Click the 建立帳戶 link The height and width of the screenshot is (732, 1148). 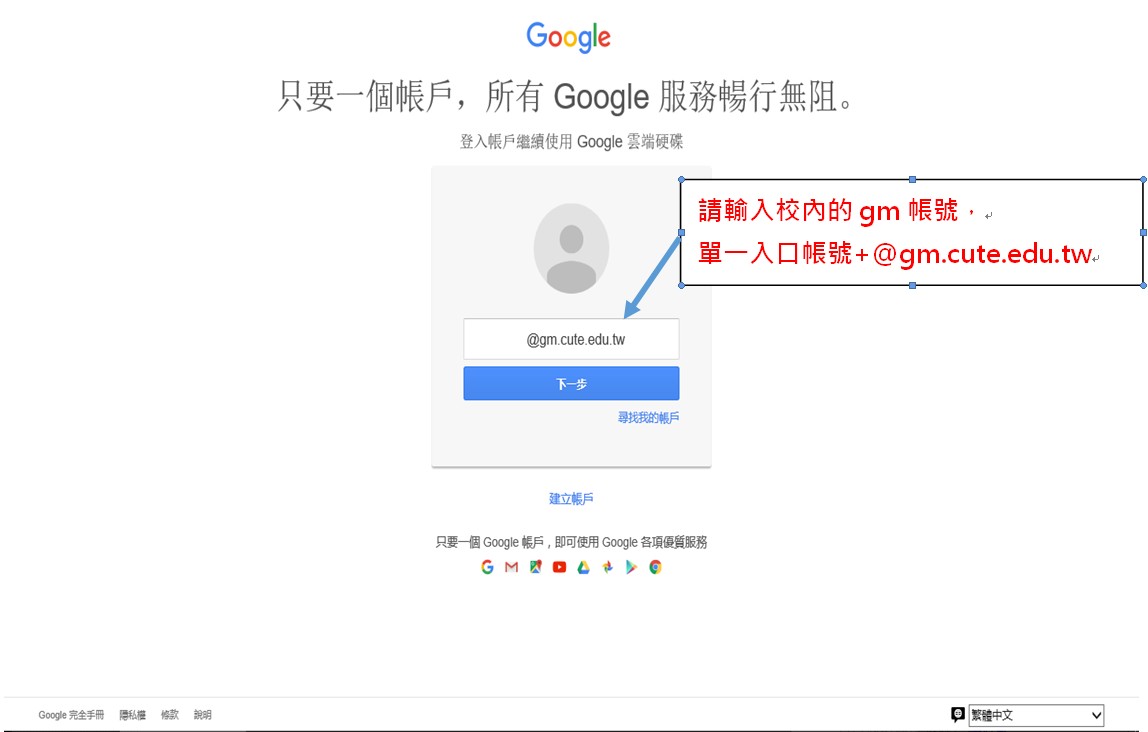[x=571, y=498]
